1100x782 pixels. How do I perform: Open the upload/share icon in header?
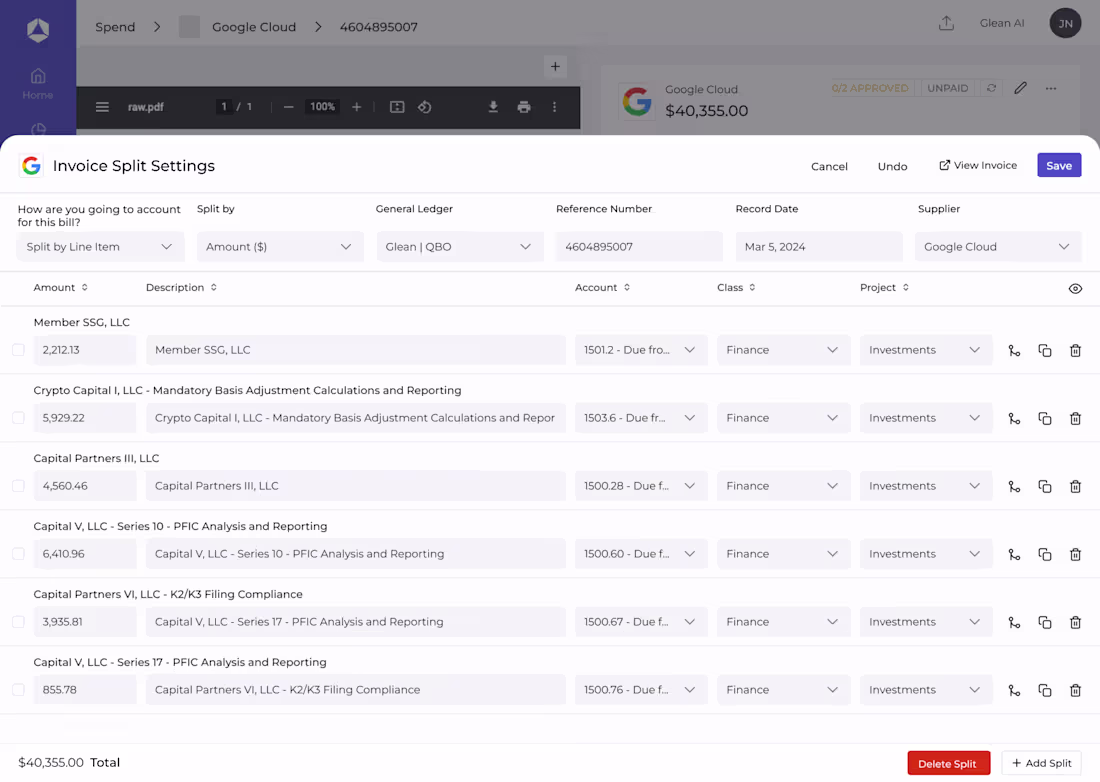(946, 24)
